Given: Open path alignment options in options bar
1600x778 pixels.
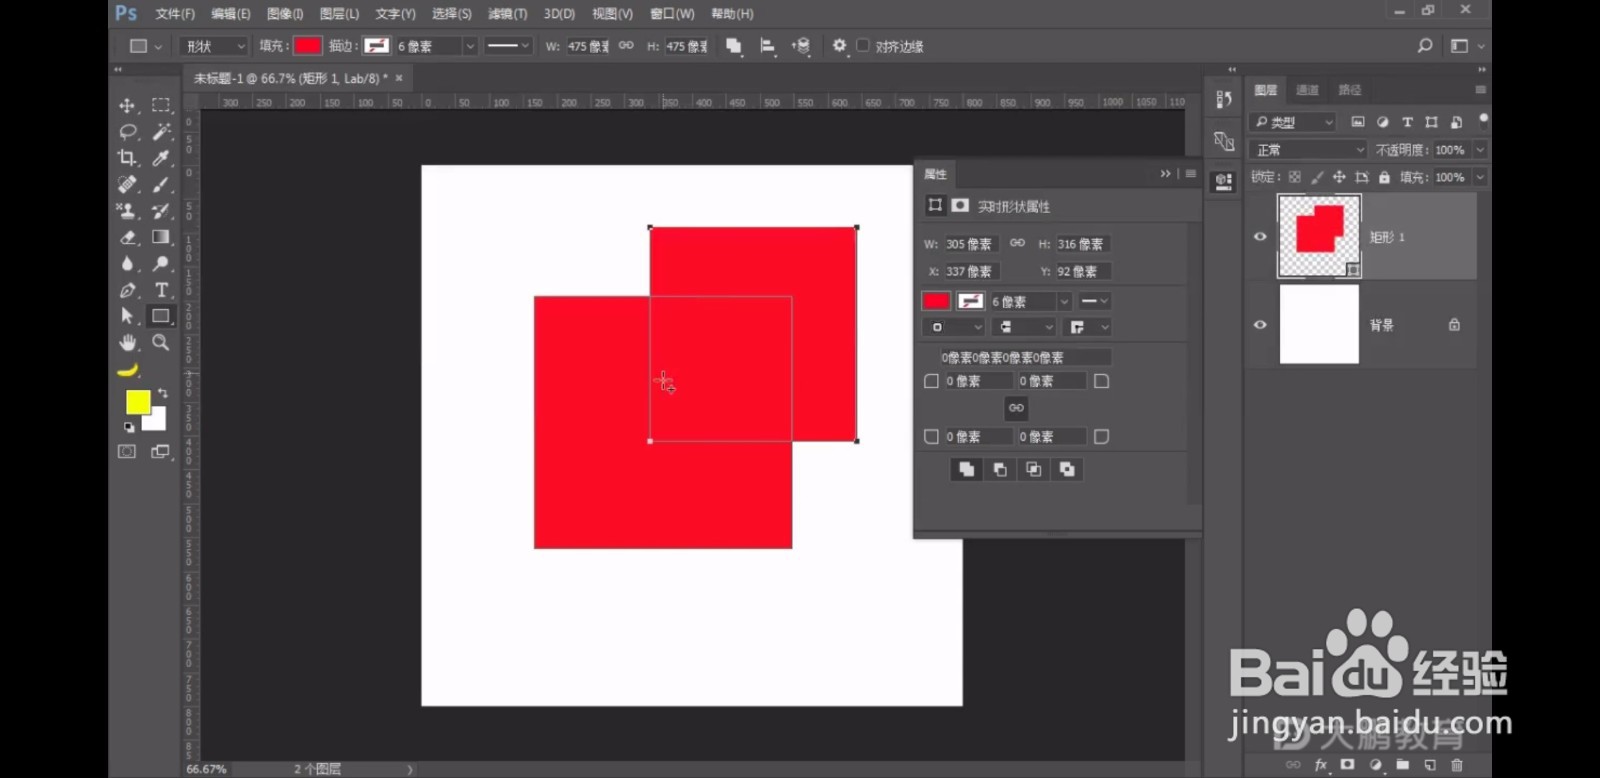Looking at the screenshot, I should [768, 46].
